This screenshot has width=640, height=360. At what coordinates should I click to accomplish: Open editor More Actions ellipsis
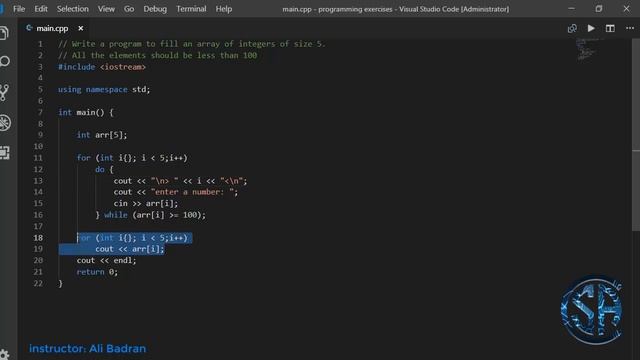click(x=630, y=28)
